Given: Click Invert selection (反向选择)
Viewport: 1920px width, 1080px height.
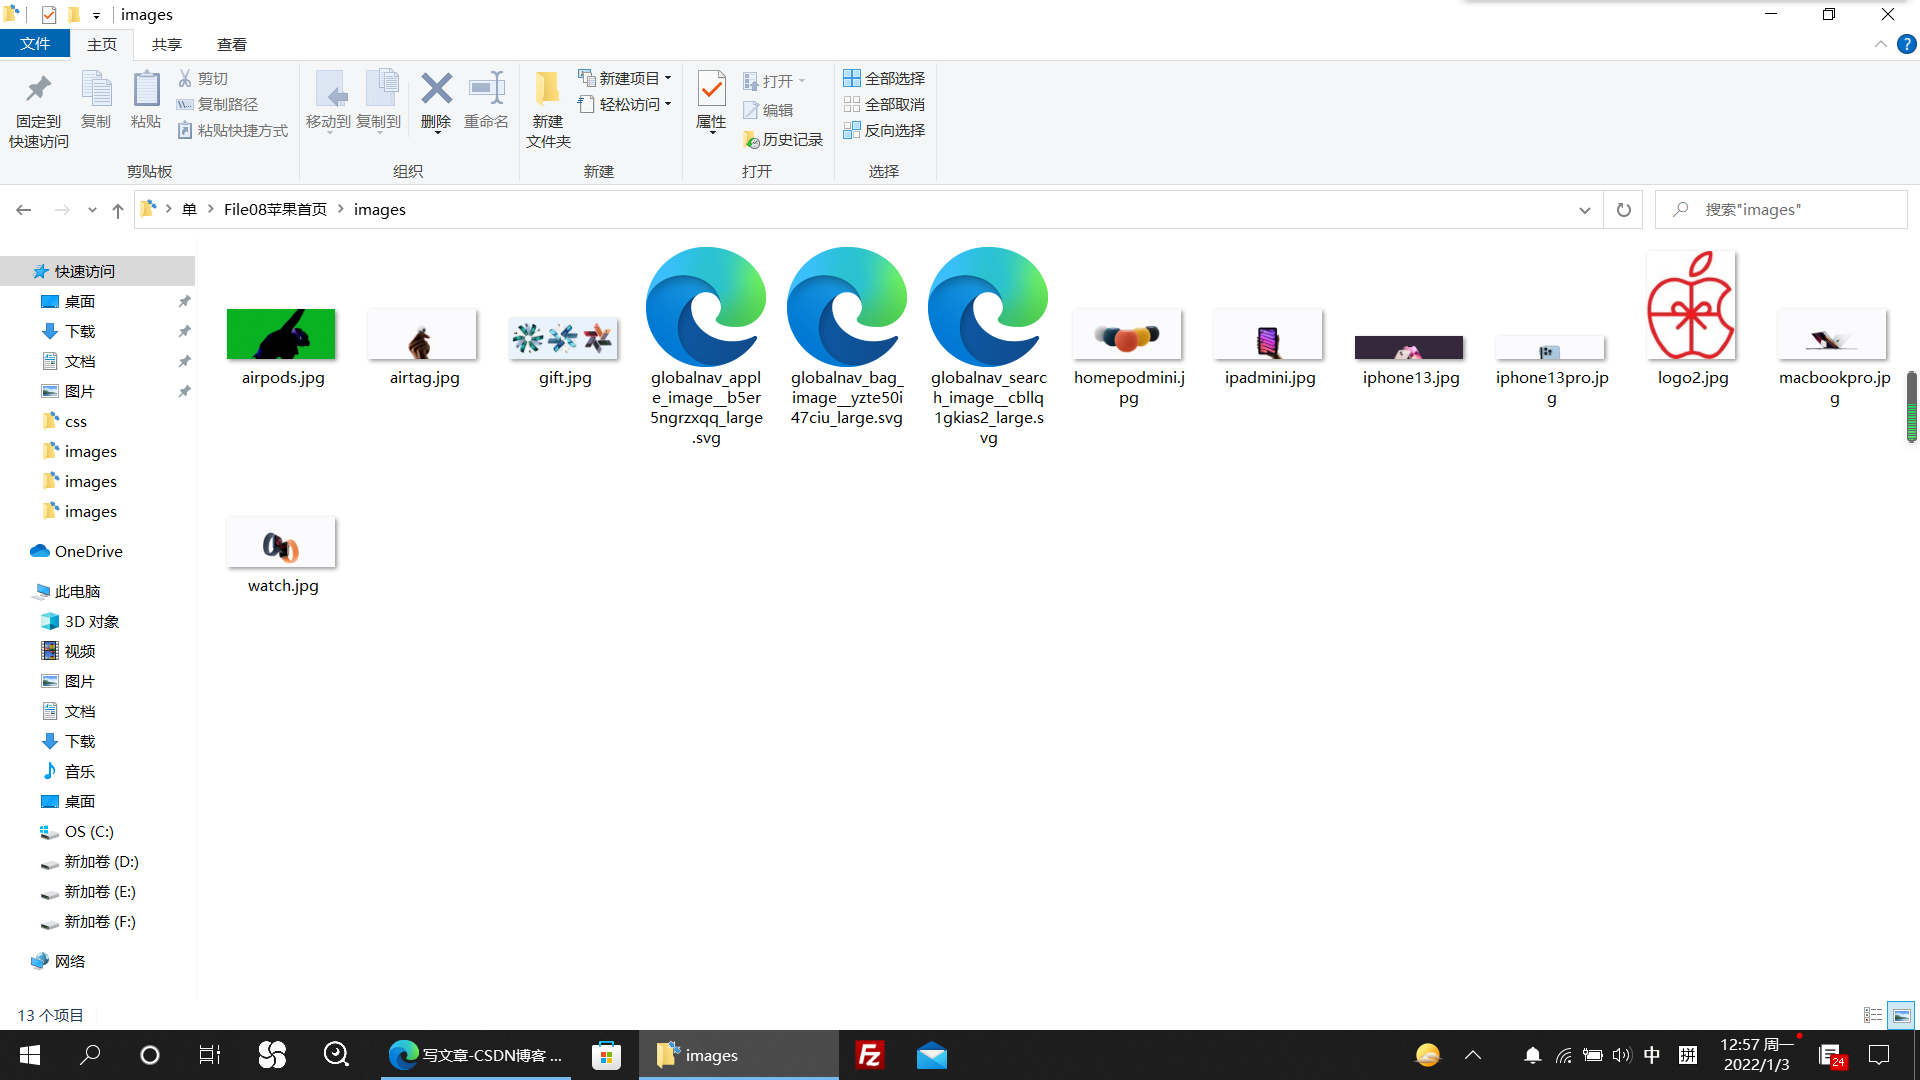Looking at the screenshot, I should (x=884, y=130).
